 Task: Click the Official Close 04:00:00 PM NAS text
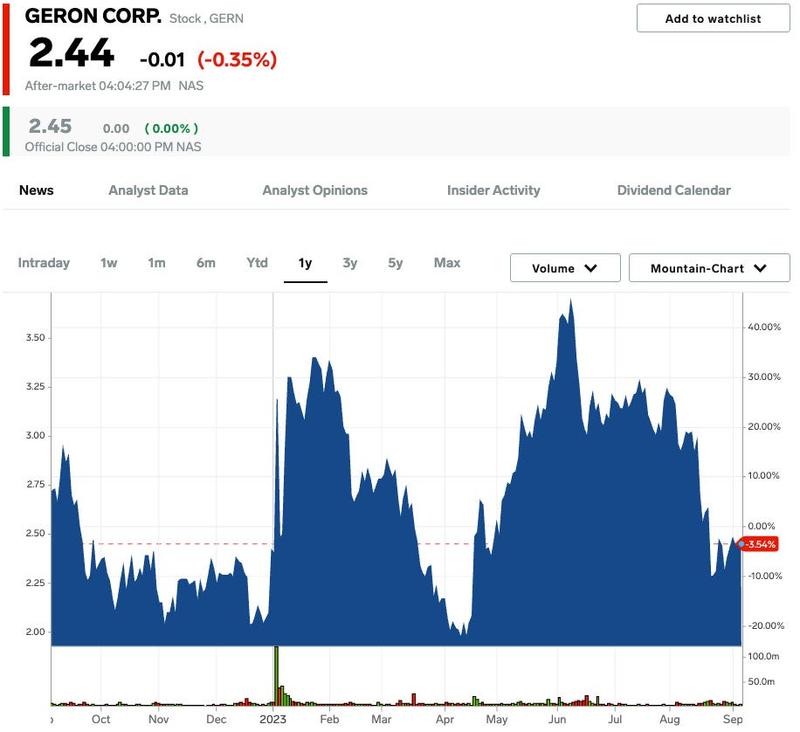[x=113, y=147]
